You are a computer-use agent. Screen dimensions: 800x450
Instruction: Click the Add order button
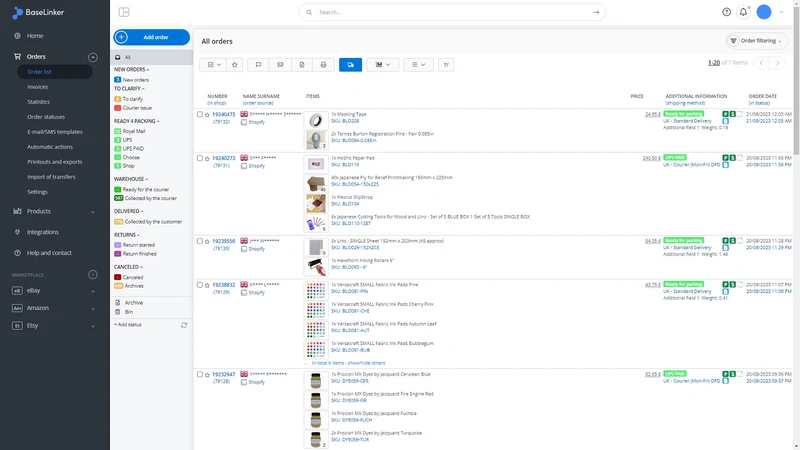(152, 37)
